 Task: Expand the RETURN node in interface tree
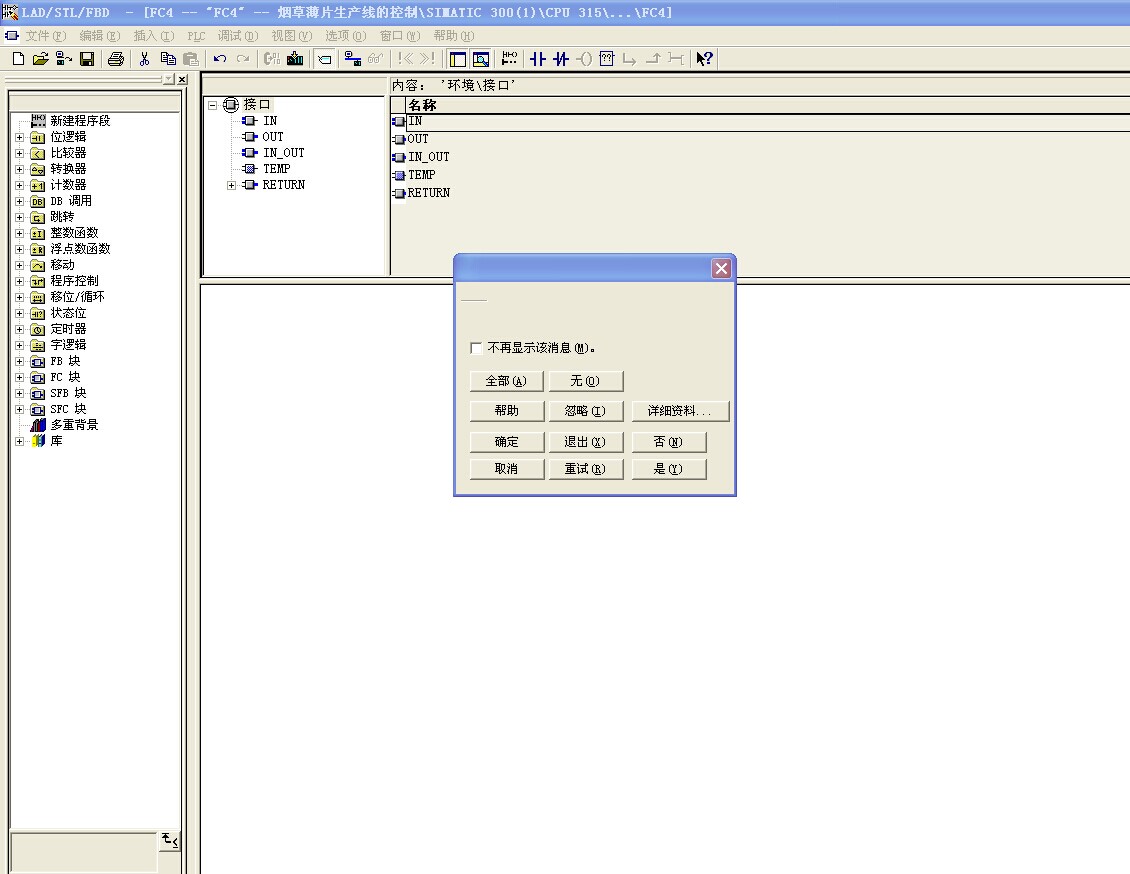(231, 185)
